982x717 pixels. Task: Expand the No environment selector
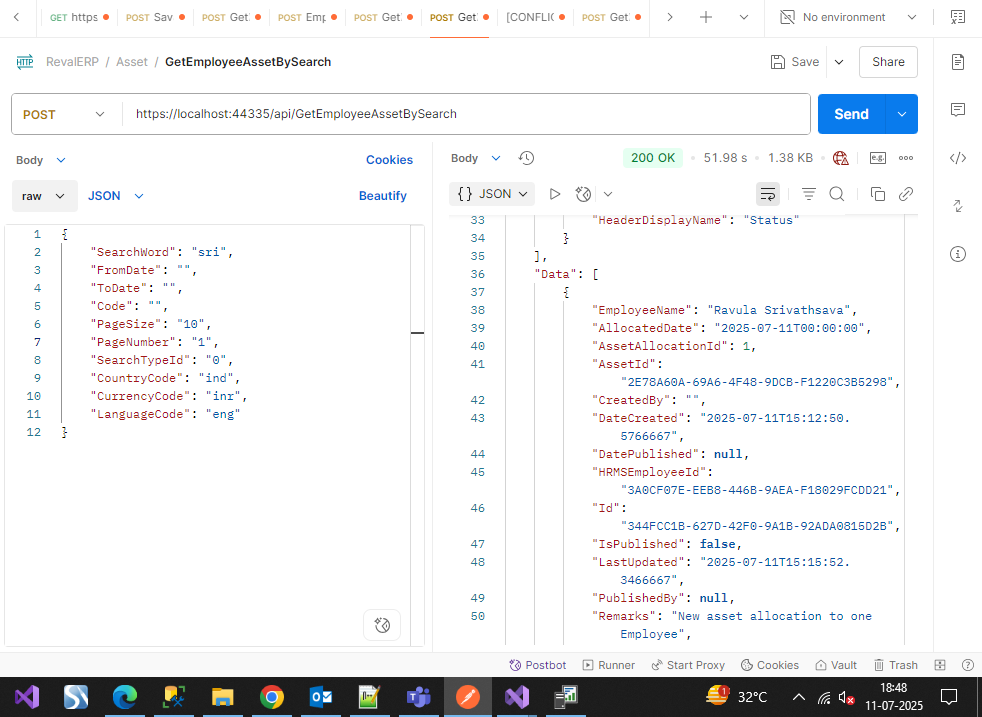[x=846, y=17]
